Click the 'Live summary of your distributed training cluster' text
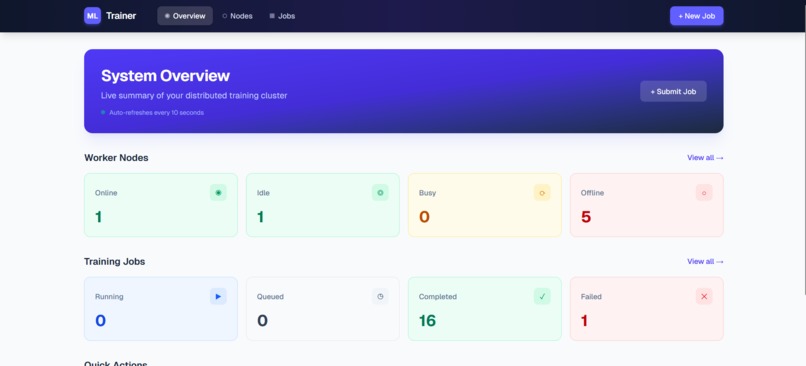The image size is (806, 366). (x=194, y=96)
